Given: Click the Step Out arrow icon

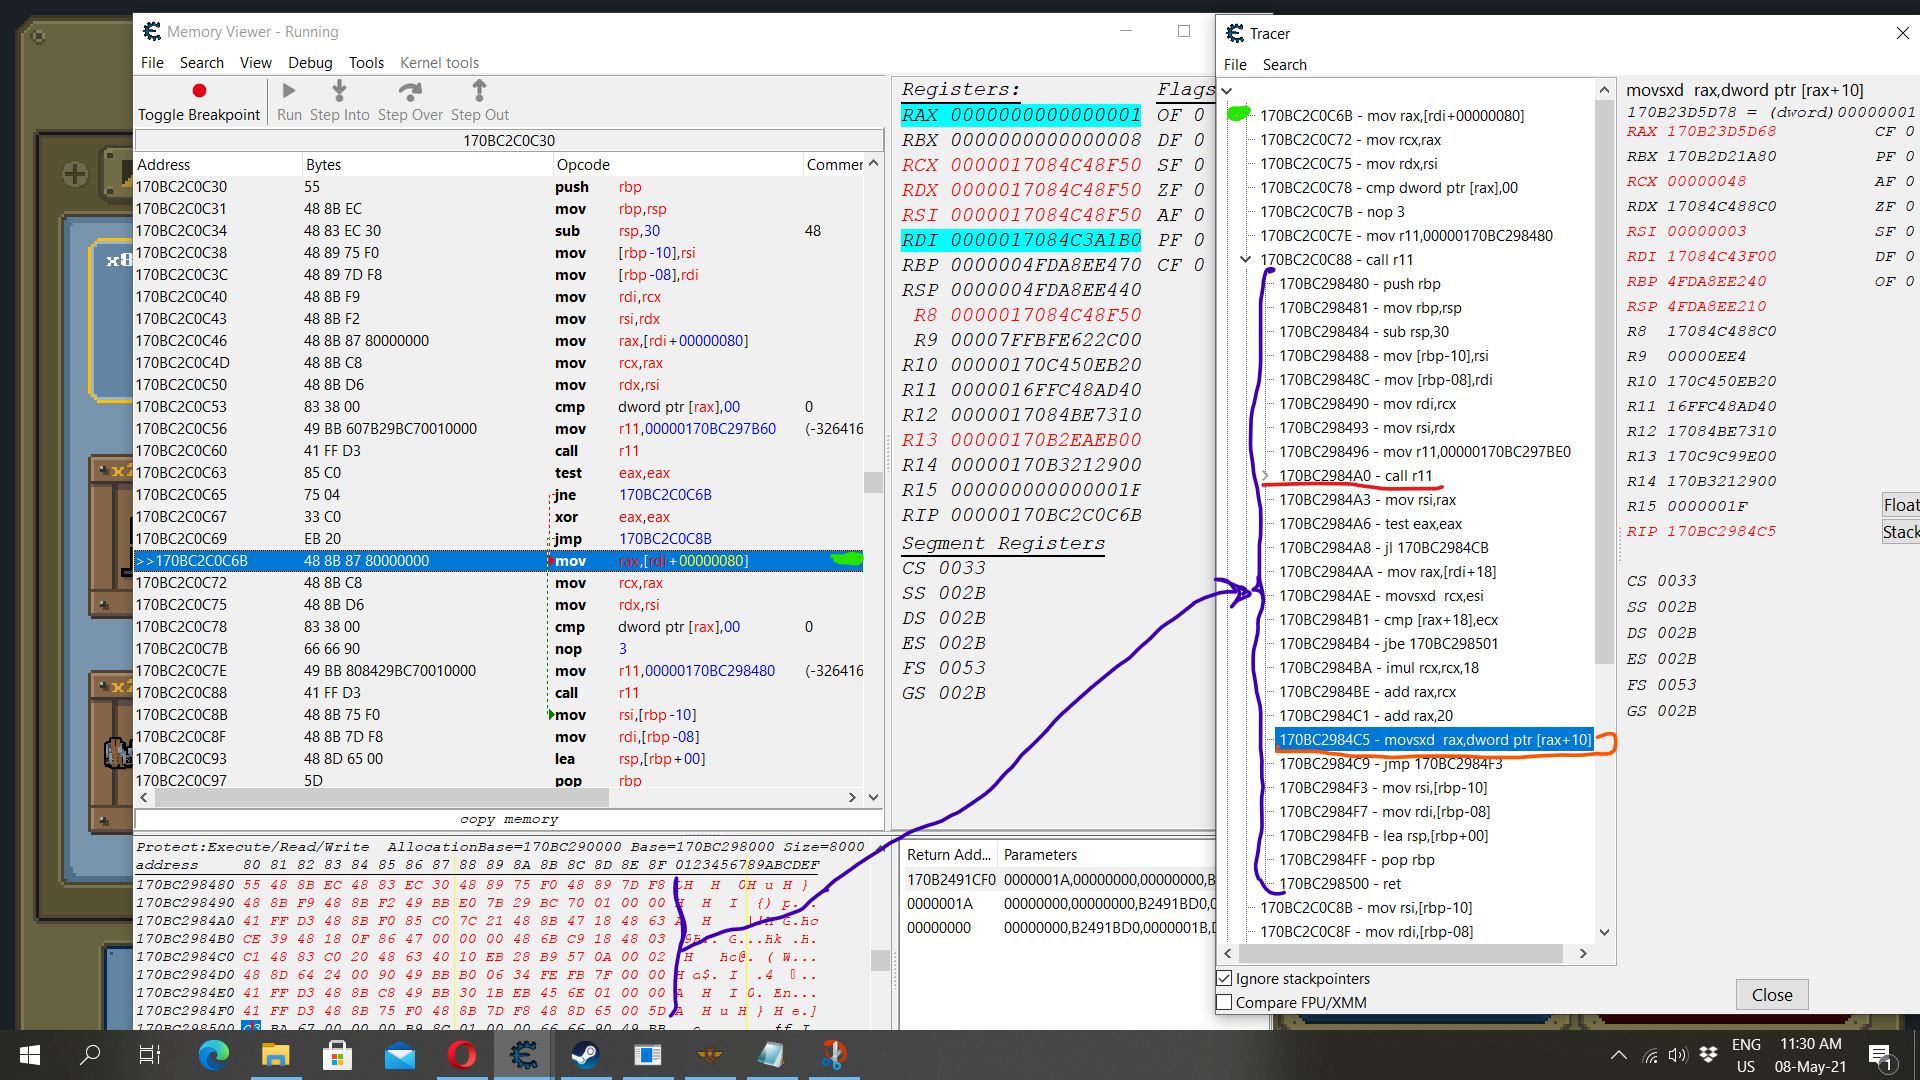Looking at the screenshot, I should pyautogui.click(x=479, y=91).
